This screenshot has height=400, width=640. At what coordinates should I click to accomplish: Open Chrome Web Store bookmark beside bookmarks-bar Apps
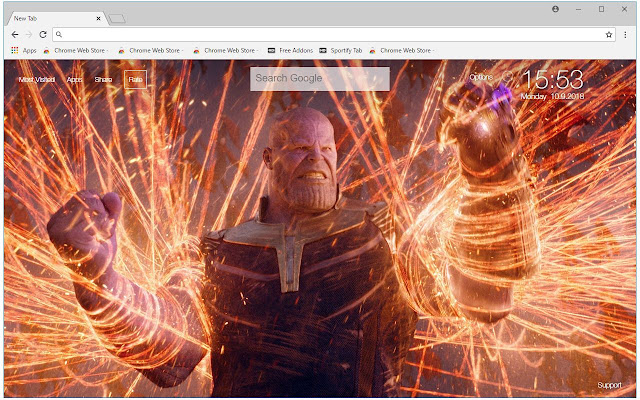(x=76, y=51)
